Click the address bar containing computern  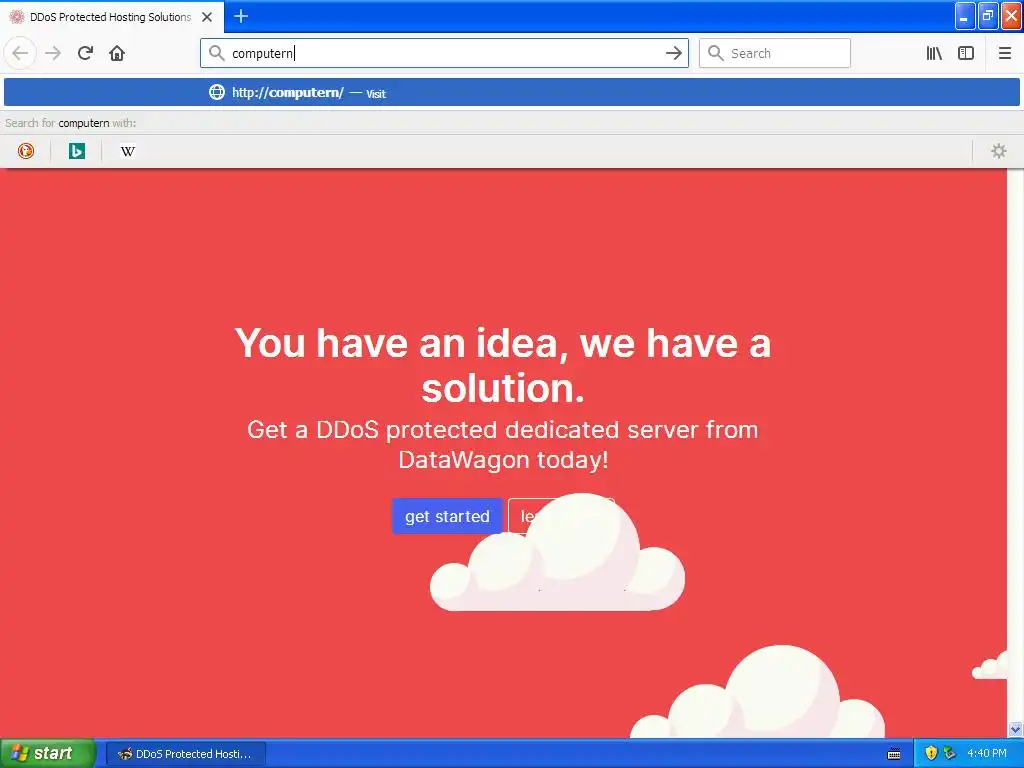444,53
